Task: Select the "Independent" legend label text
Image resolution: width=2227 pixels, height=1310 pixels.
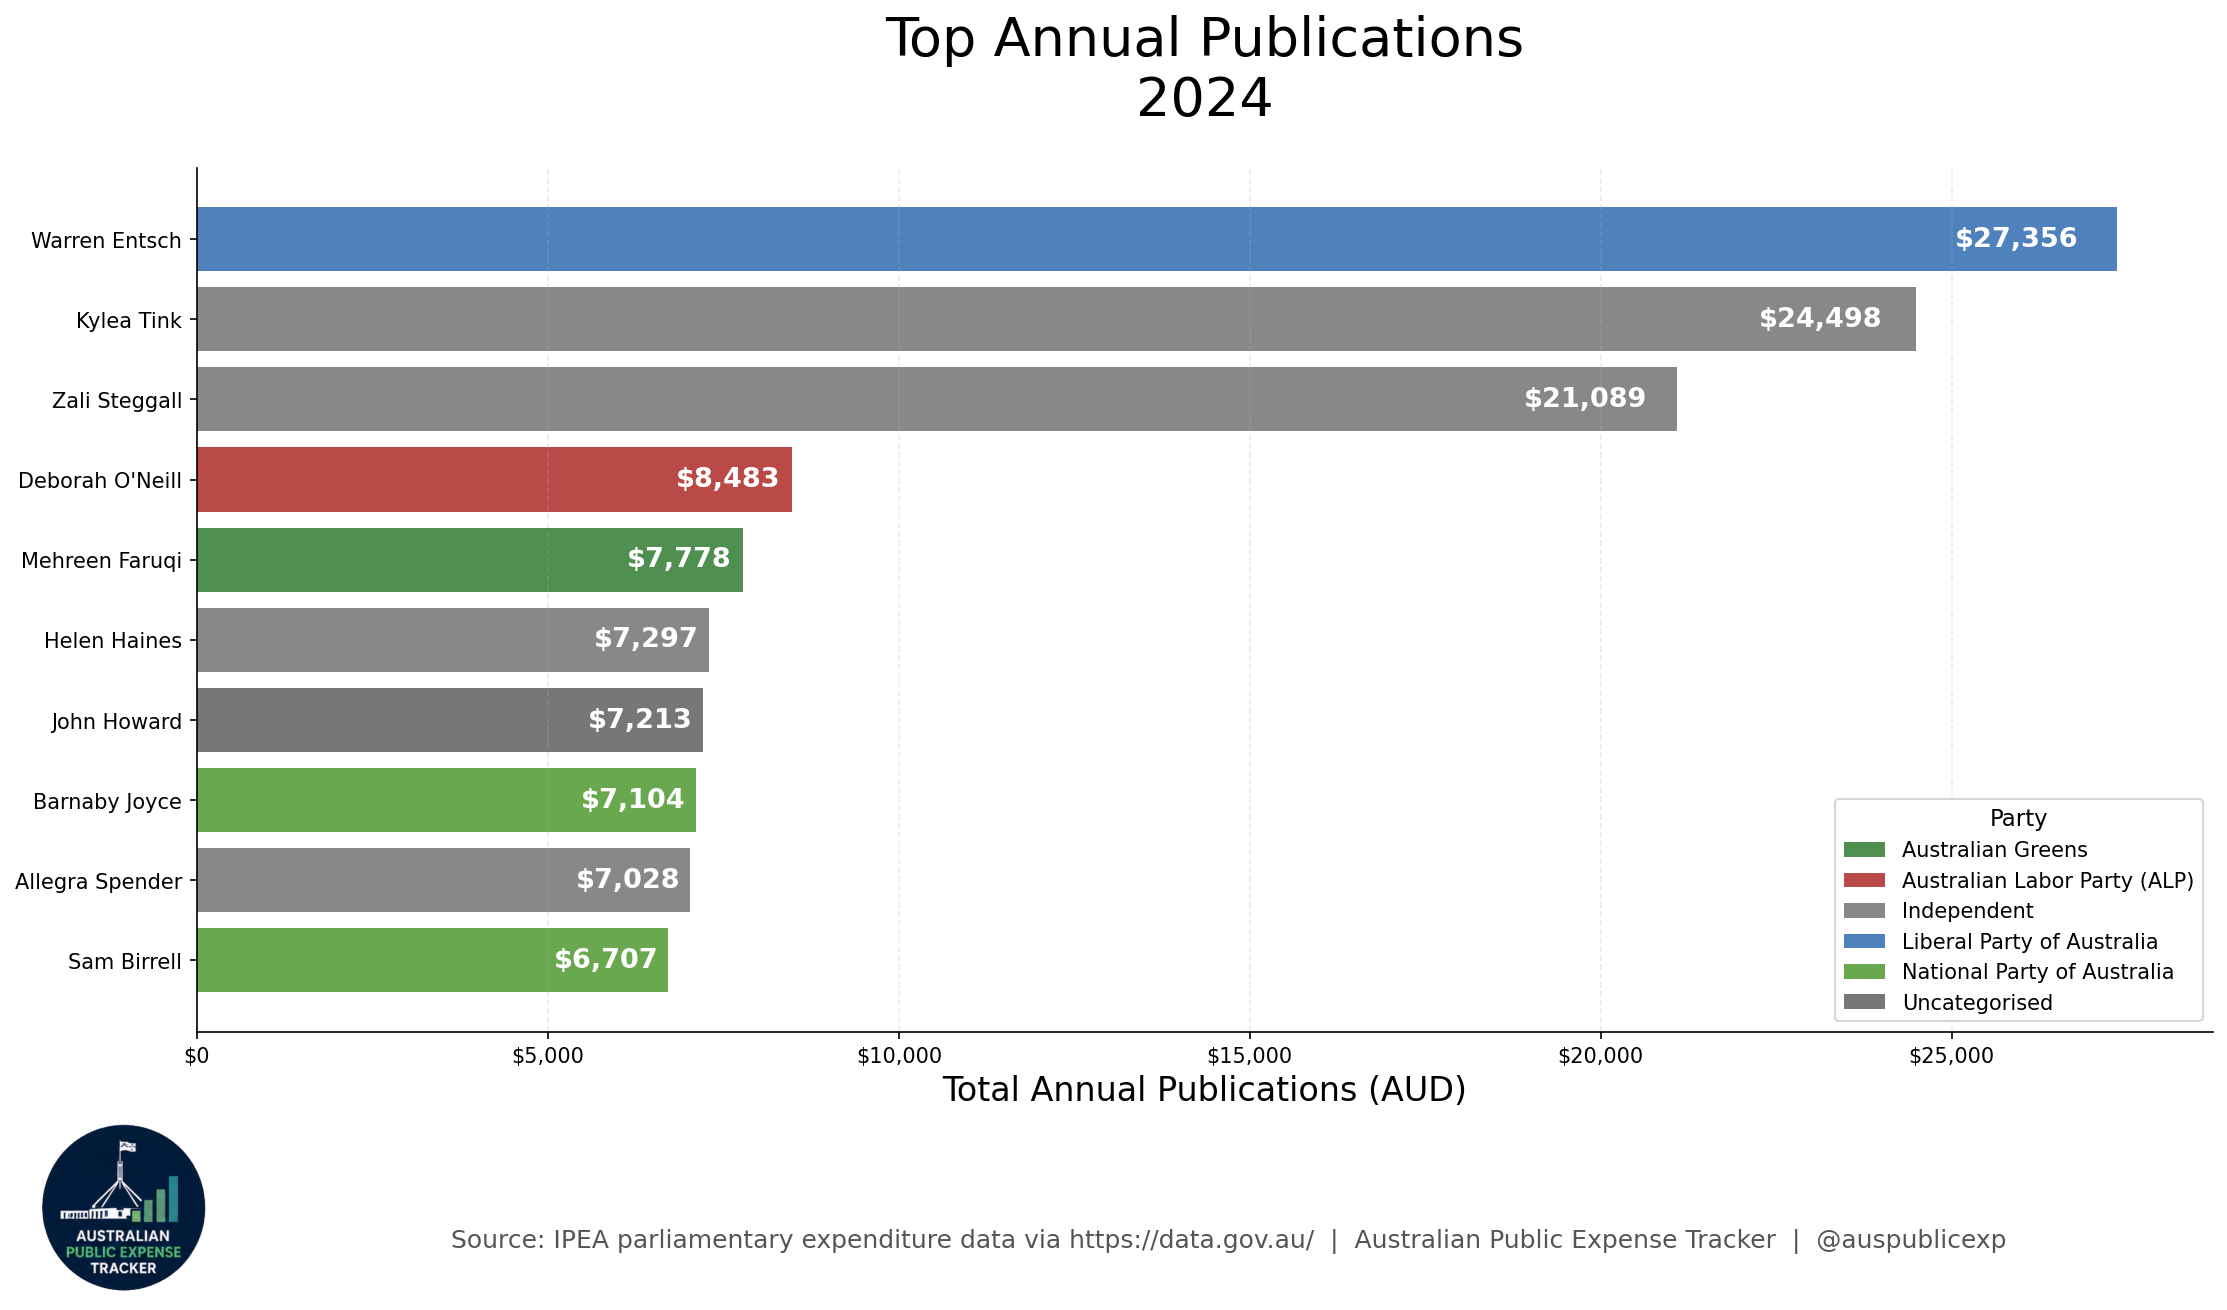Action: [x=1968, y=912]
